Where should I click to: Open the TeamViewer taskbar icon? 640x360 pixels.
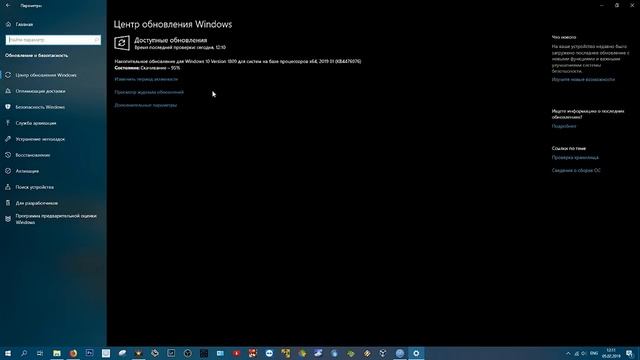pyautogui.click(x=269, y=353)
